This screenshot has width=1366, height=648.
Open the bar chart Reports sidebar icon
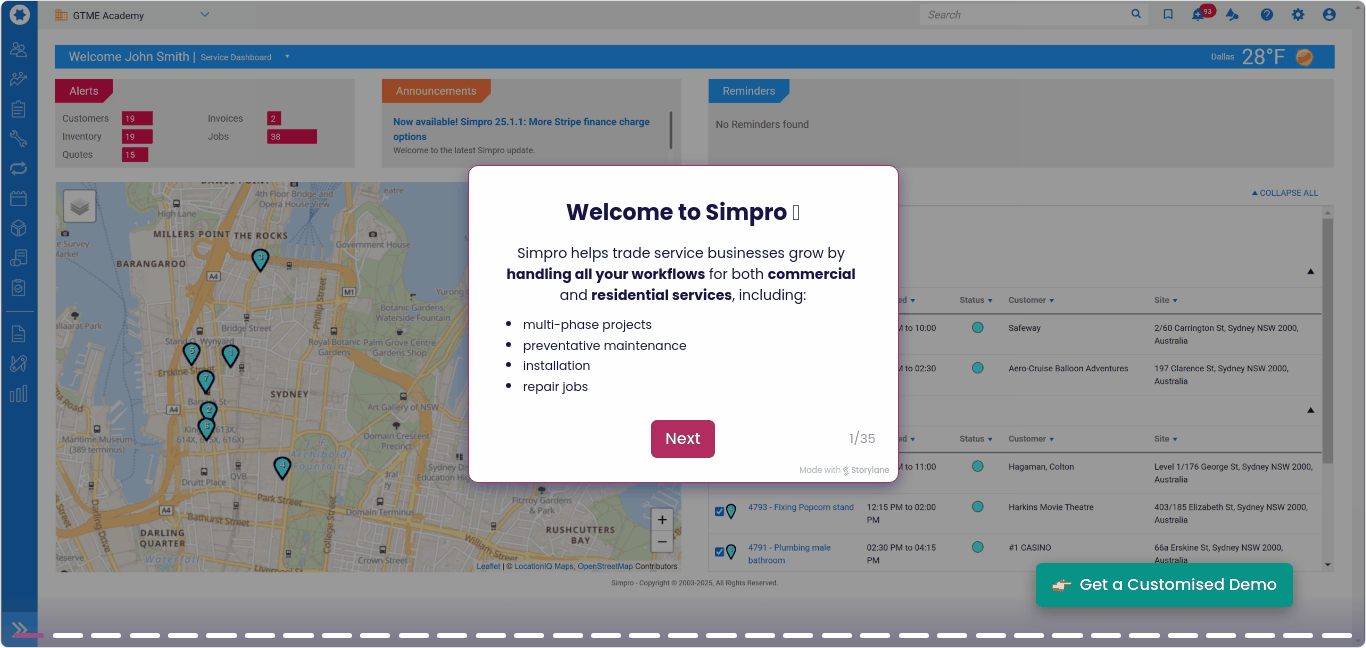coord(18,394)
